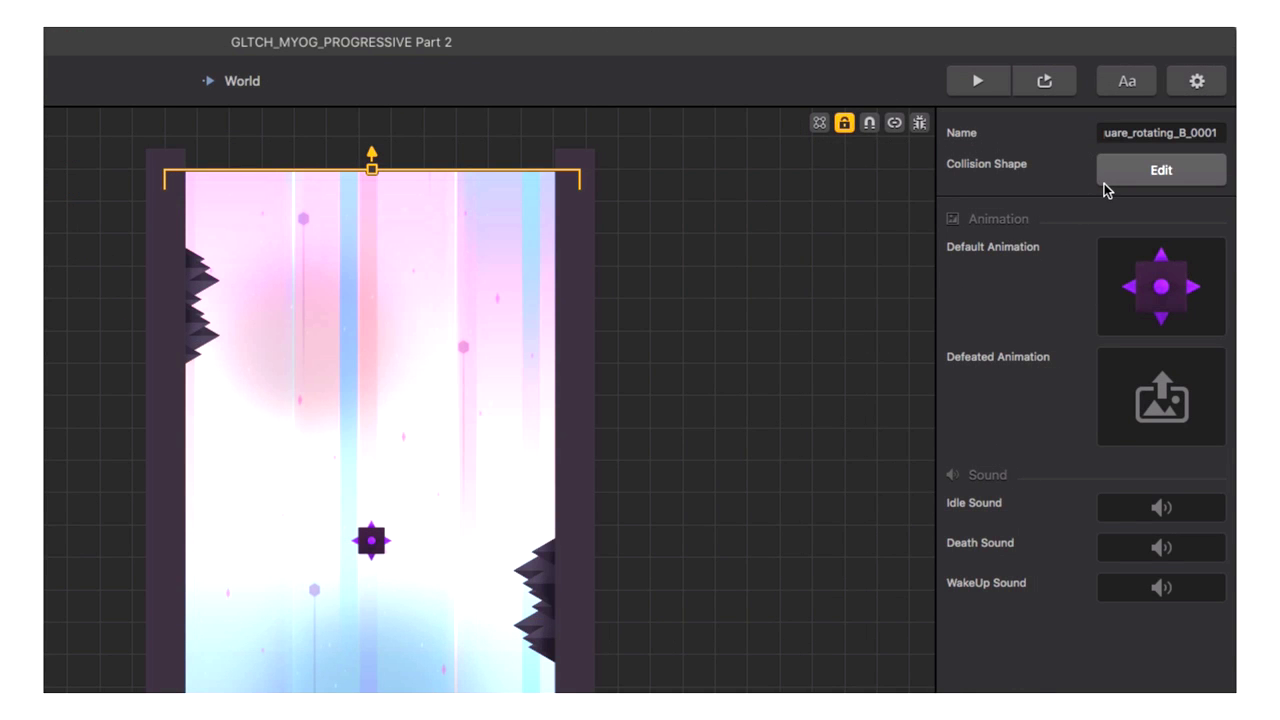Toggle the yellow lock button

coord(845,123)
